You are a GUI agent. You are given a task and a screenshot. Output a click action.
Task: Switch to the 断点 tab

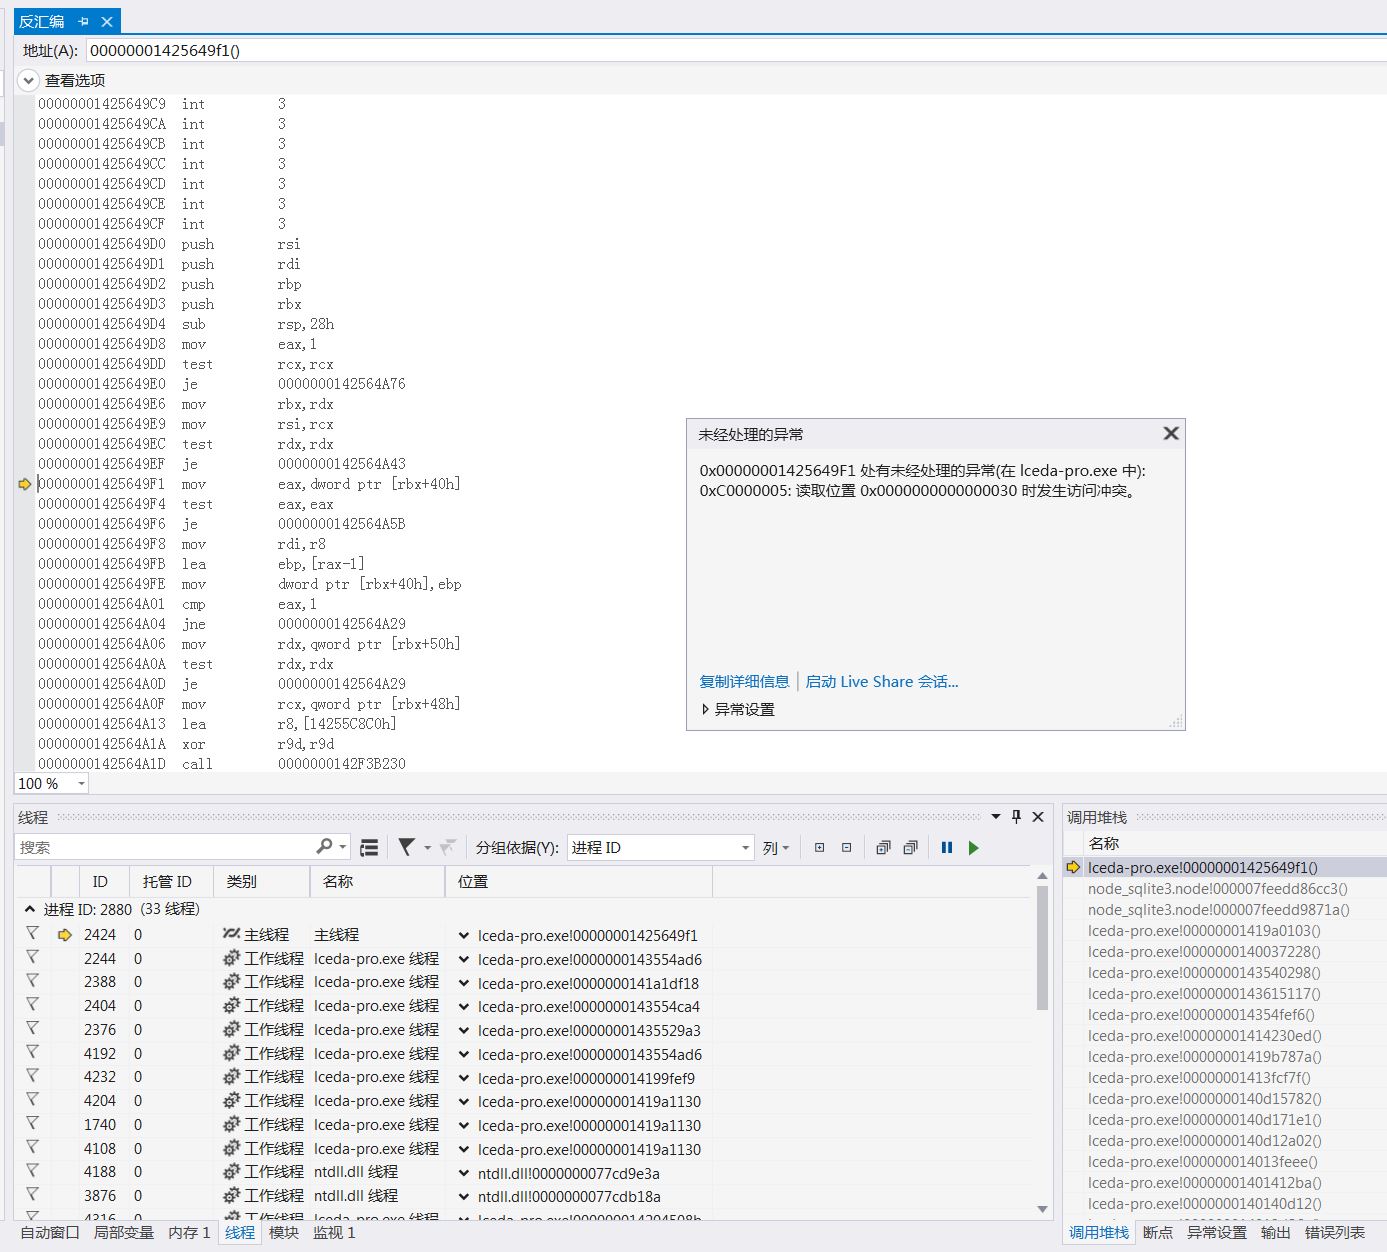[x=1157, y=1232]
